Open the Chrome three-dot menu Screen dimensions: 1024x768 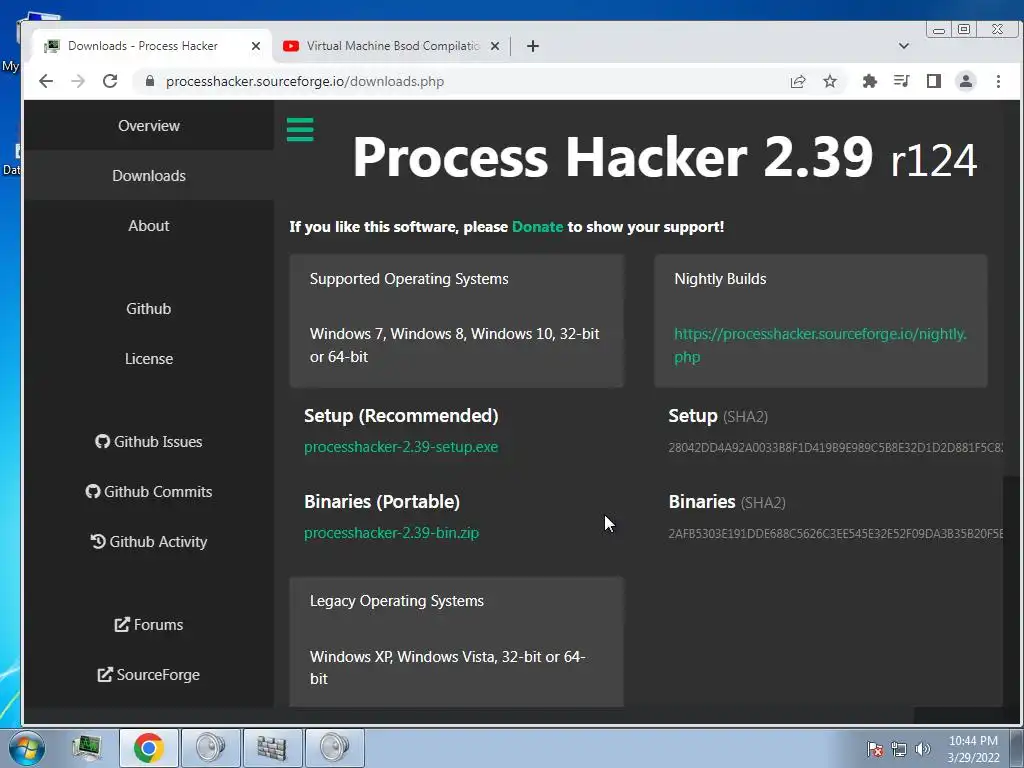998,82
